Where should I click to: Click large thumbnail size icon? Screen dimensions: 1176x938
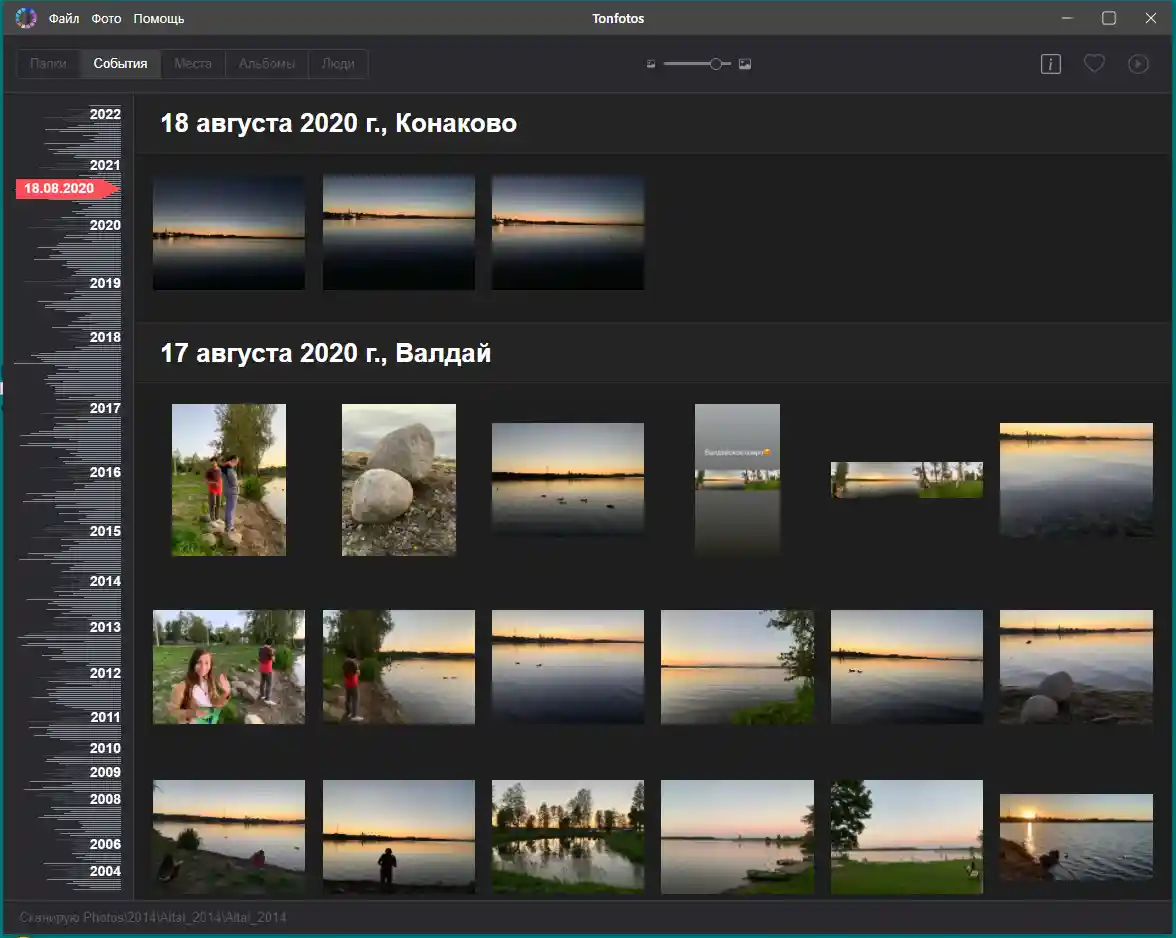(x=745, y=64)
